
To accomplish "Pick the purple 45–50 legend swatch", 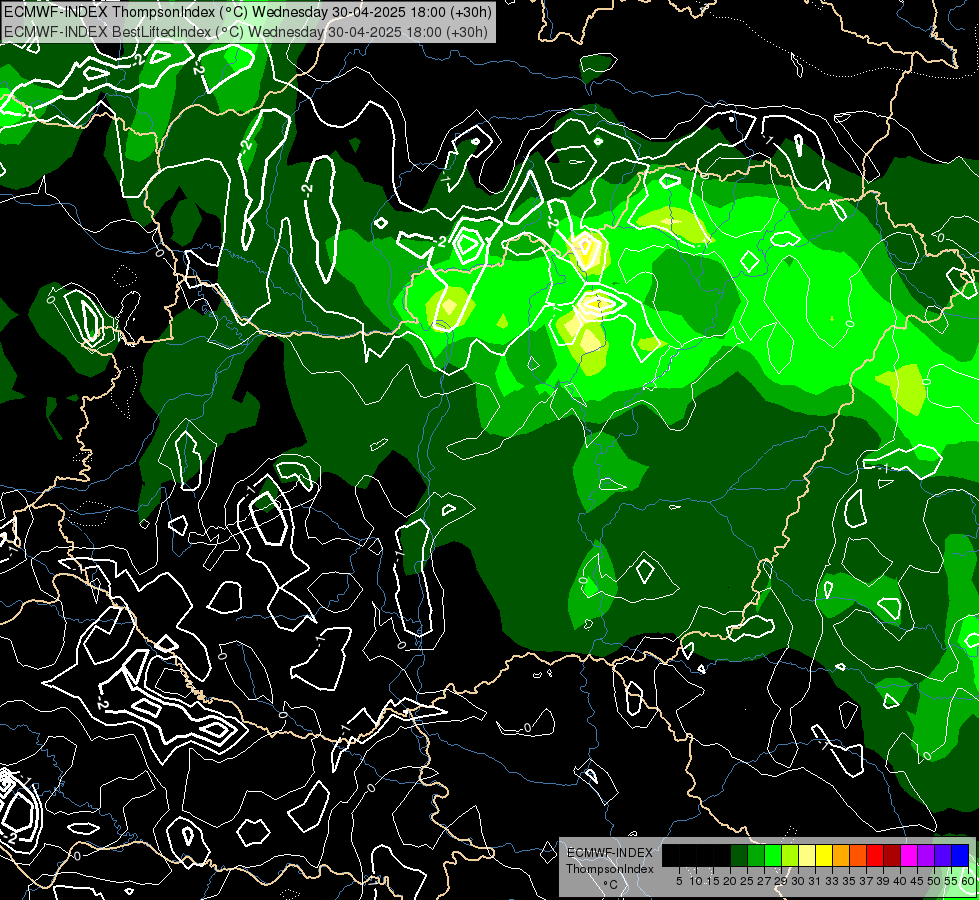I will [x=927, y=855].
